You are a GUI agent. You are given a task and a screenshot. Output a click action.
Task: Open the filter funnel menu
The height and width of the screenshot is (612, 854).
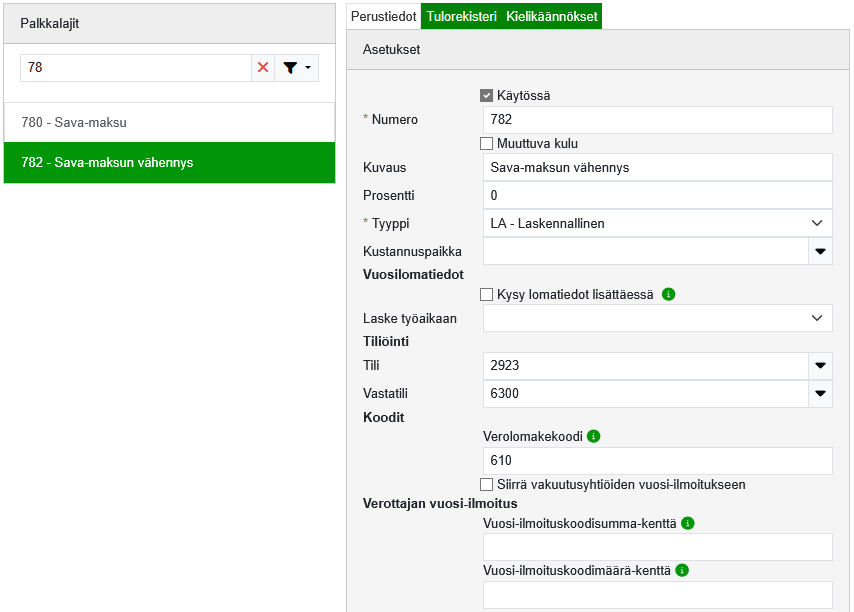(x=297, y=68)
